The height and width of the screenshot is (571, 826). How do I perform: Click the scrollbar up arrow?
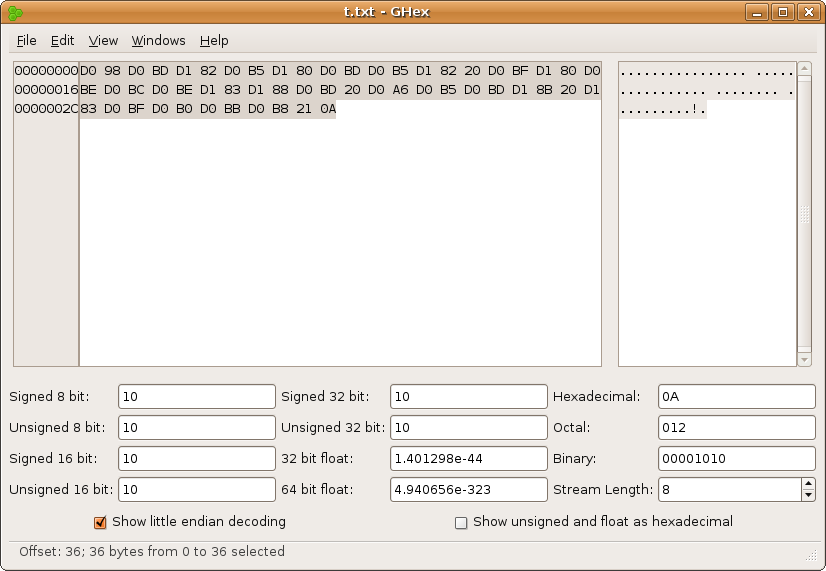[x=804, y=70]
